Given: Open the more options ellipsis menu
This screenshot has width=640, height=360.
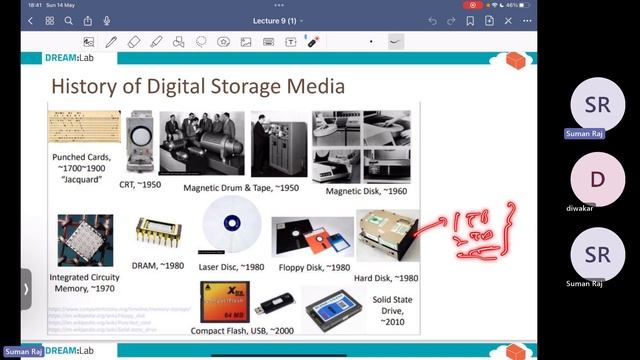Looking at the screenshot, I should [527, 21].
